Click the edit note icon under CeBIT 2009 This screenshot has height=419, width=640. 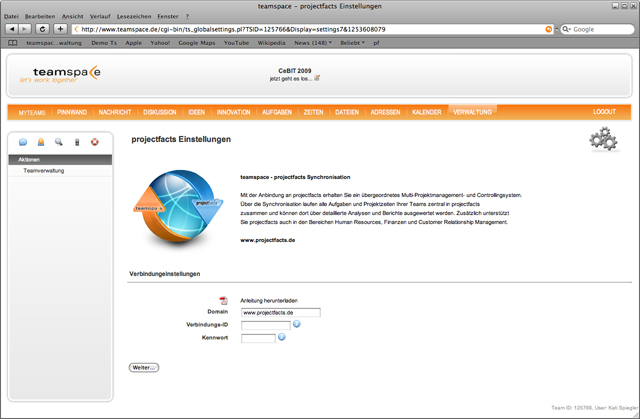coord(317,78)
